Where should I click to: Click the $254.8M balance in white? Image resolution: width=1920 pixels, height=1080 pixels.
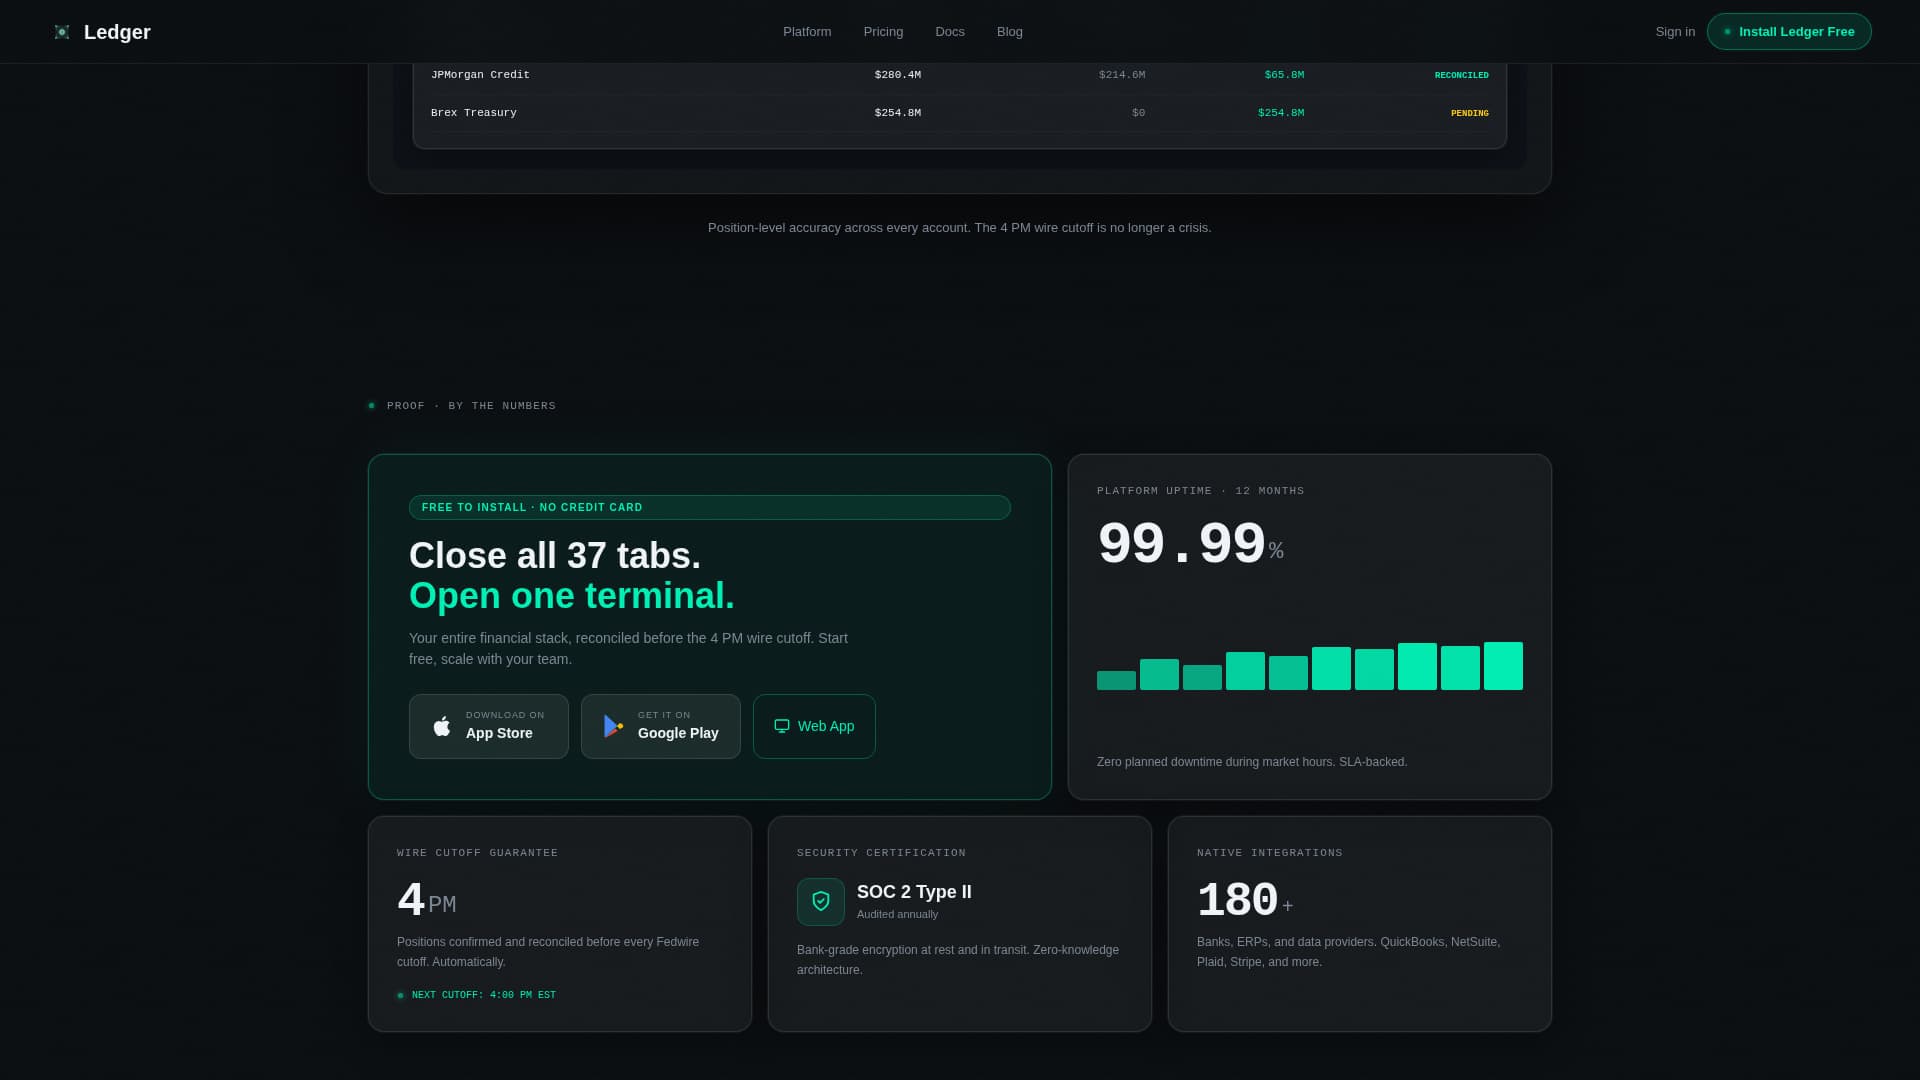[x=898, y=113]
